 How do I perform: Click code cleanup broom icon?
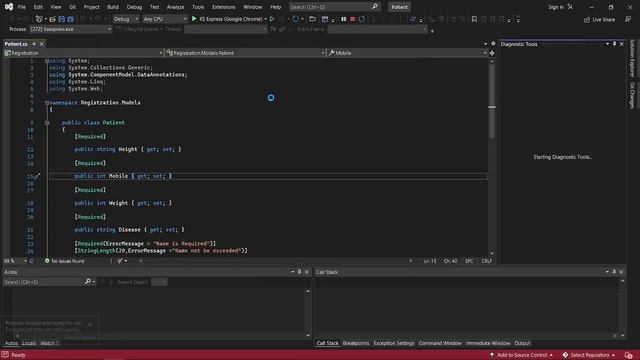pos(120,261)
